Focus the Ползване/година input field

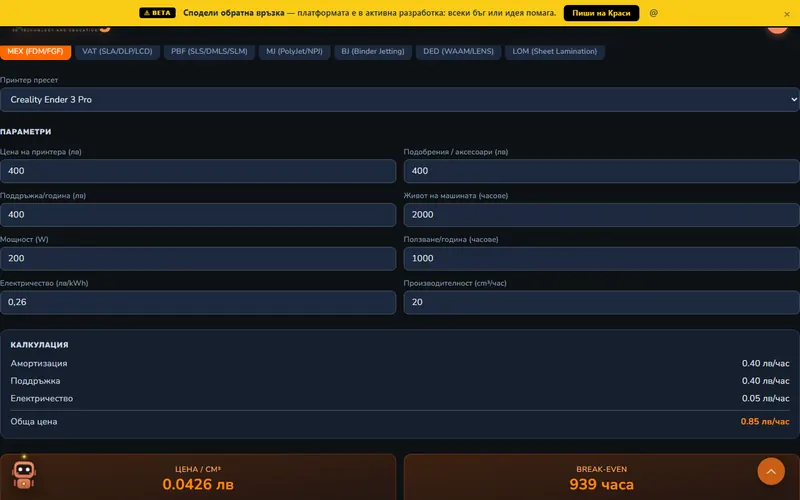click(x=602, y=259)
